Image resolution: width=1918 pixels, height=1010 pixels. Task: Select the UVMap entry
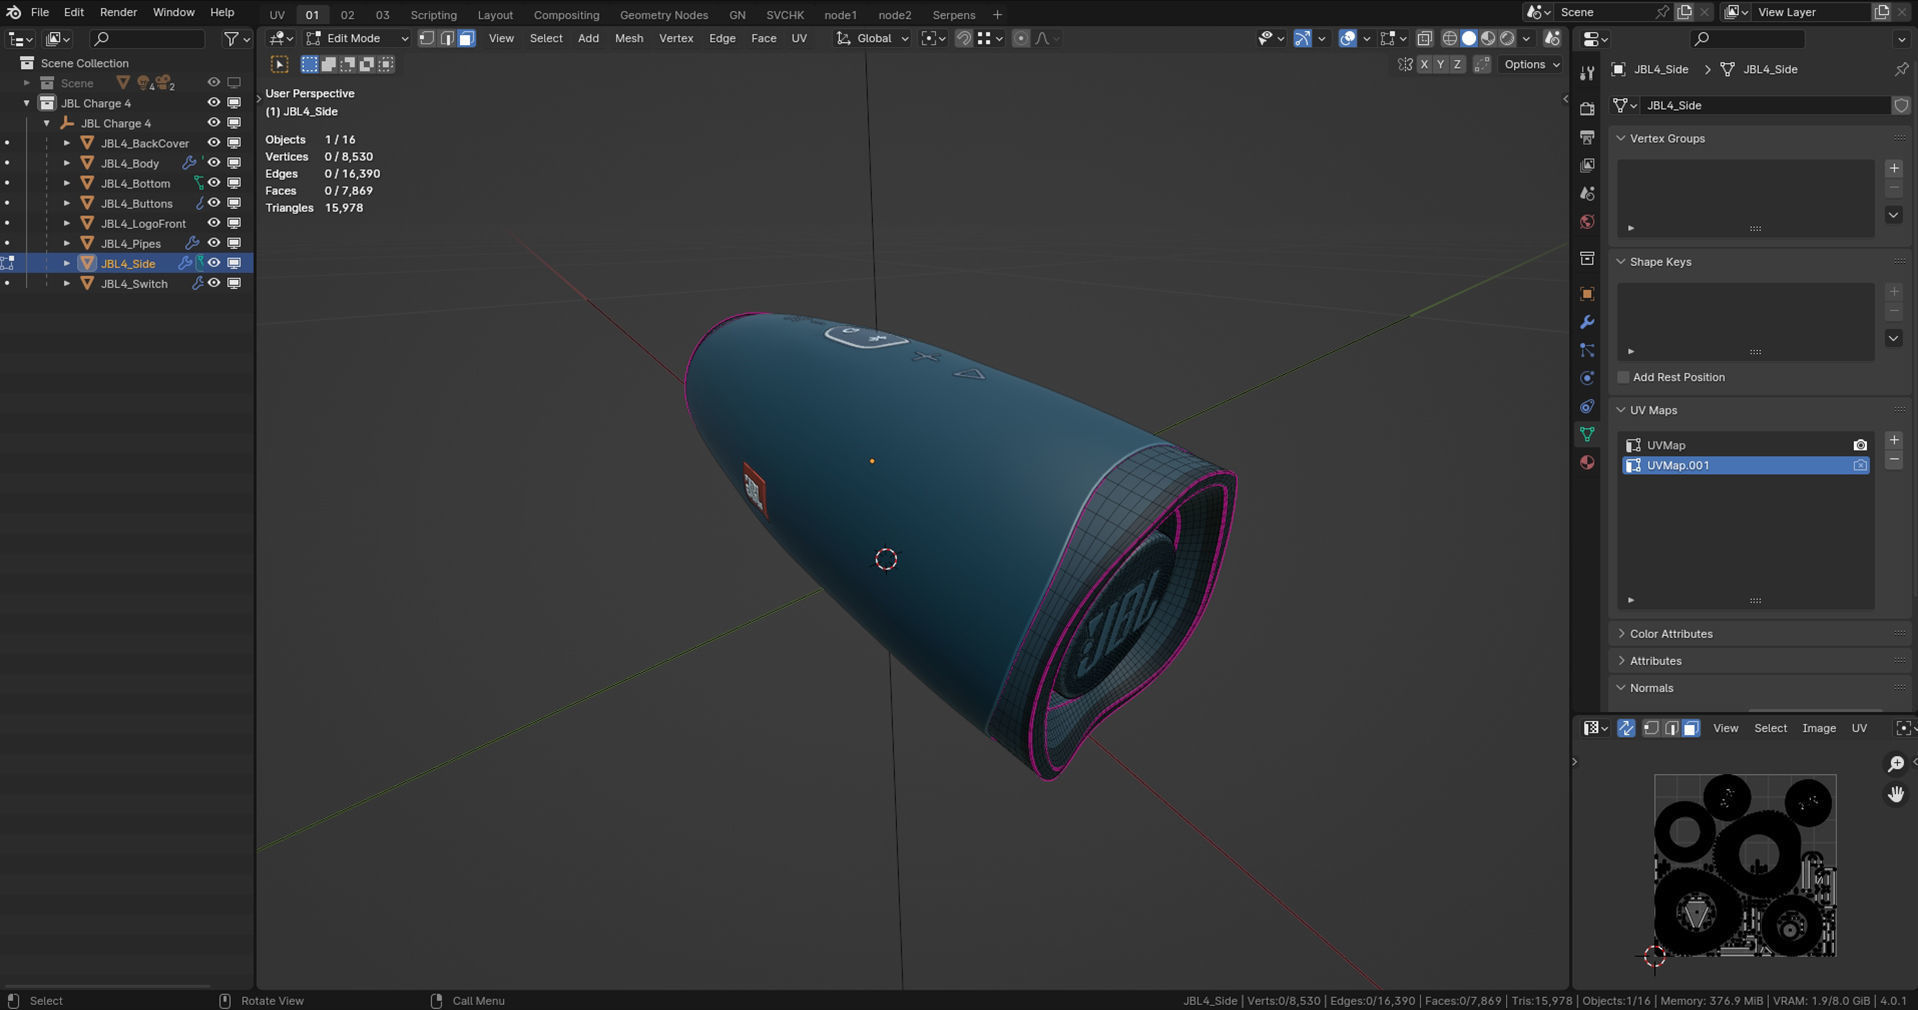coord(1745,445)
